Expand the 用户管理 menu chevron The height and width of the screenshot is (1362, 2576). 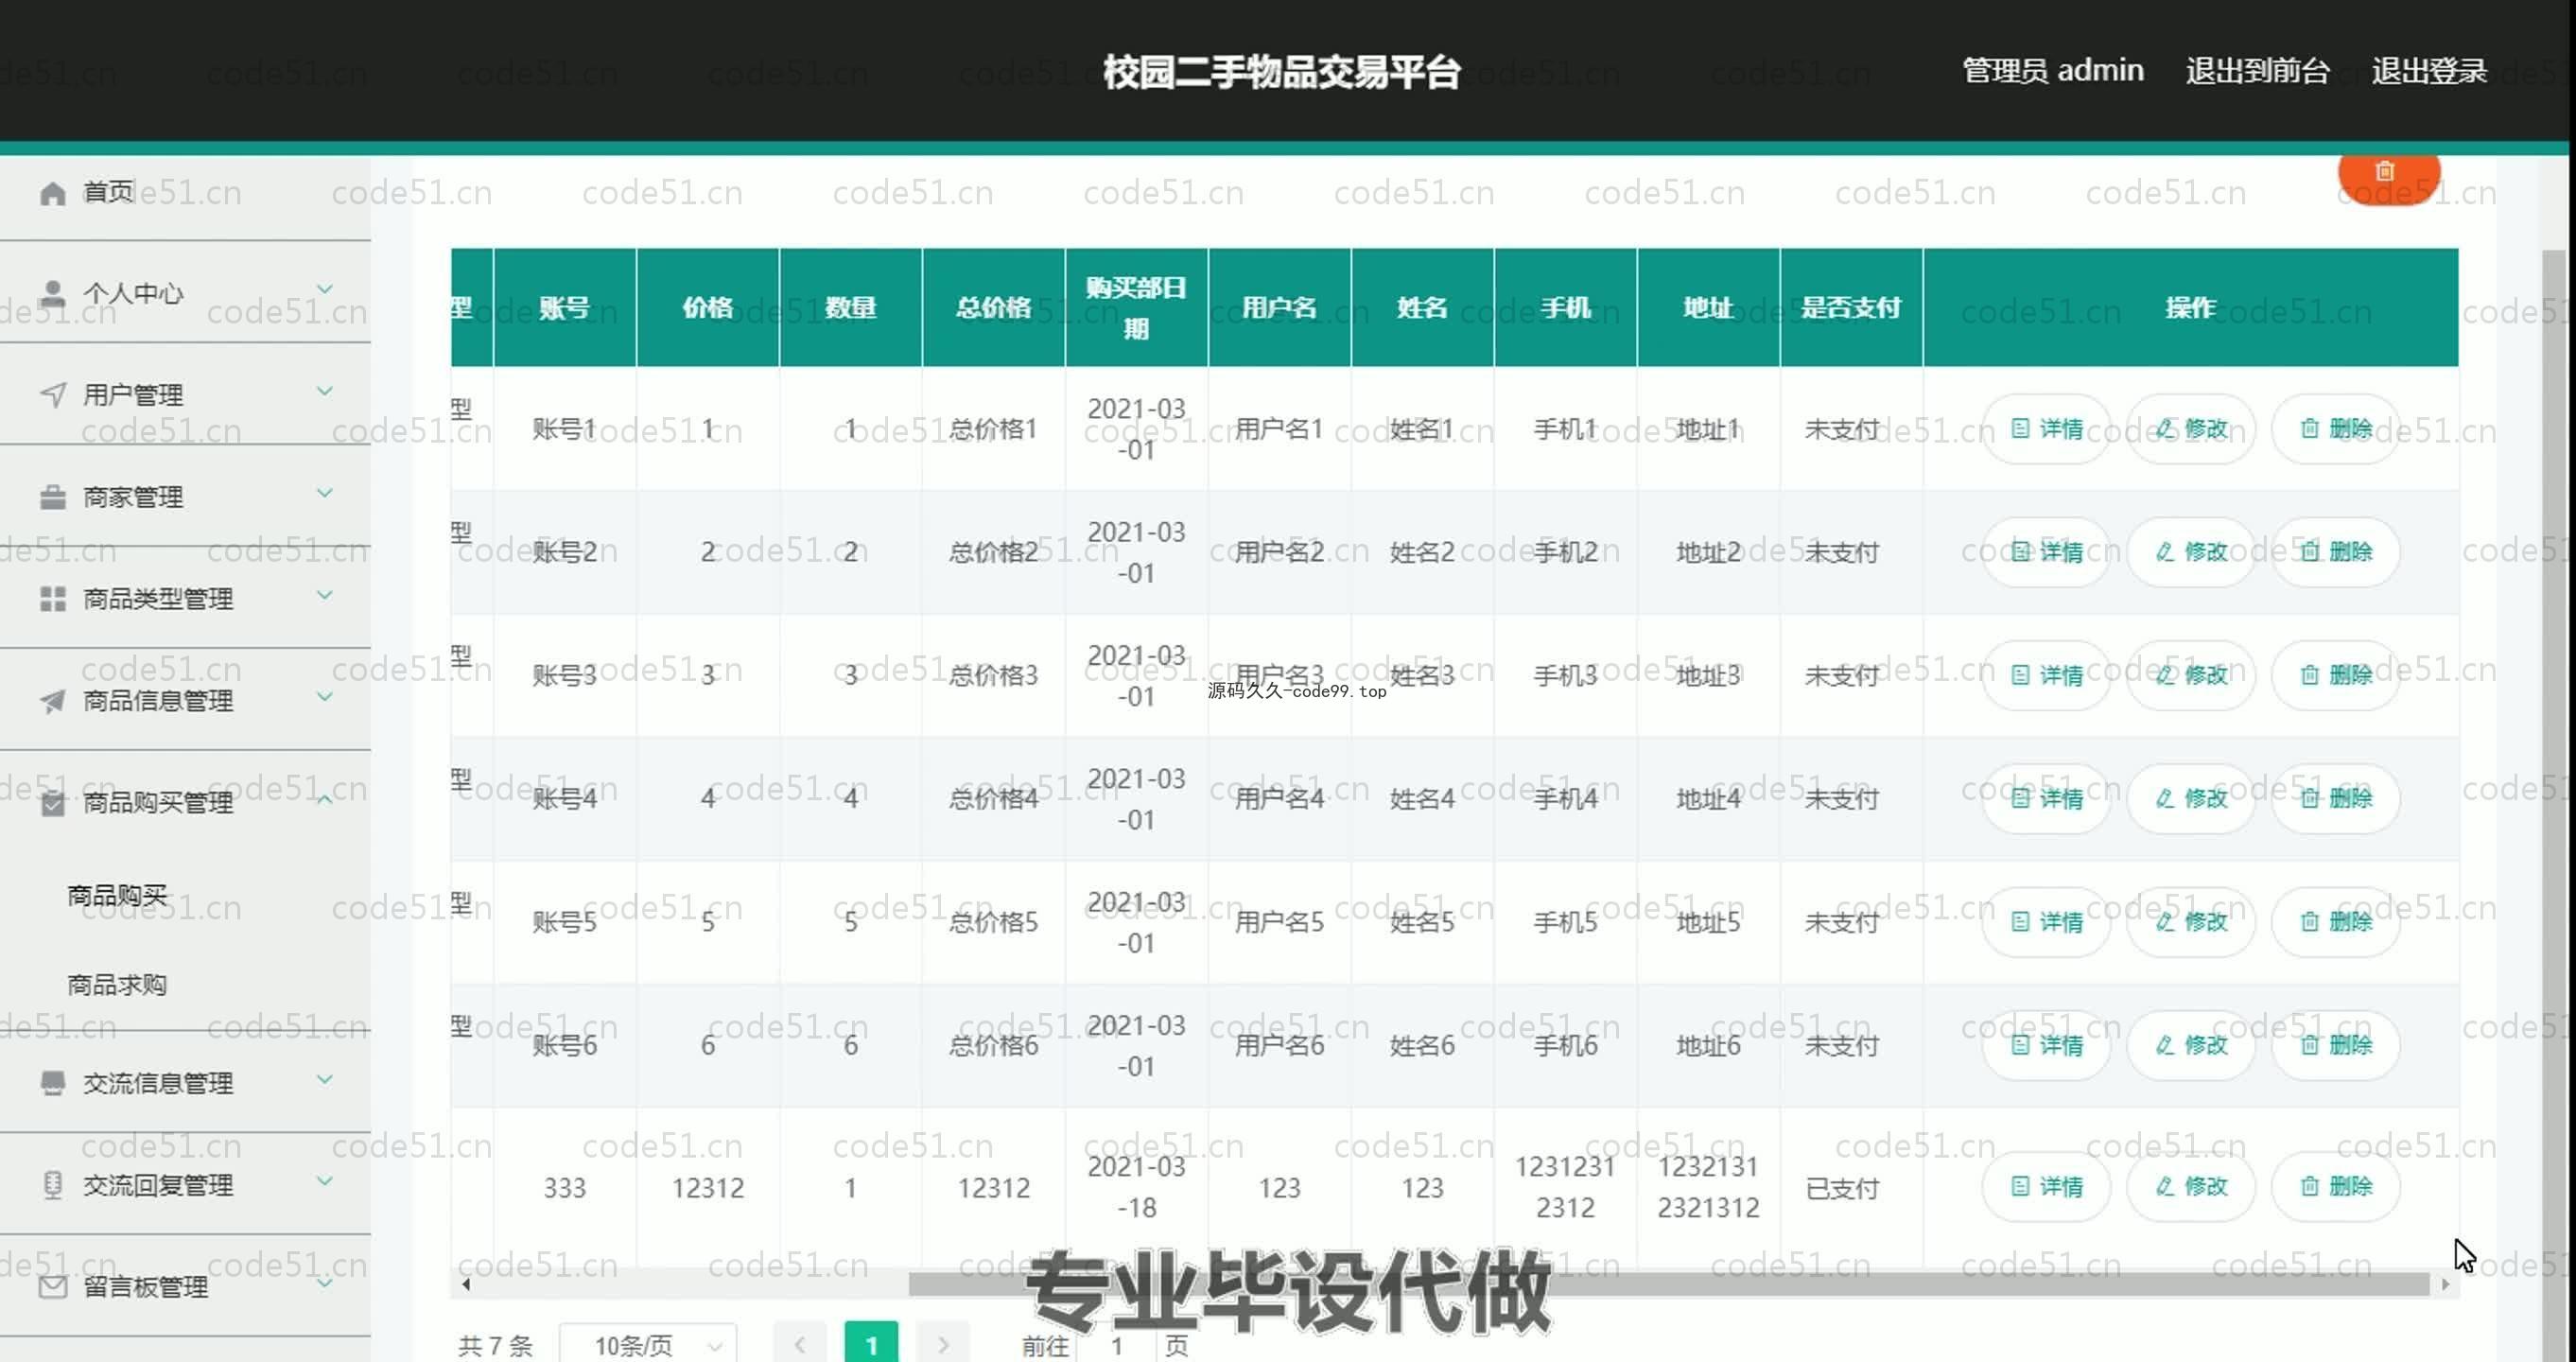tap(325, 391)
